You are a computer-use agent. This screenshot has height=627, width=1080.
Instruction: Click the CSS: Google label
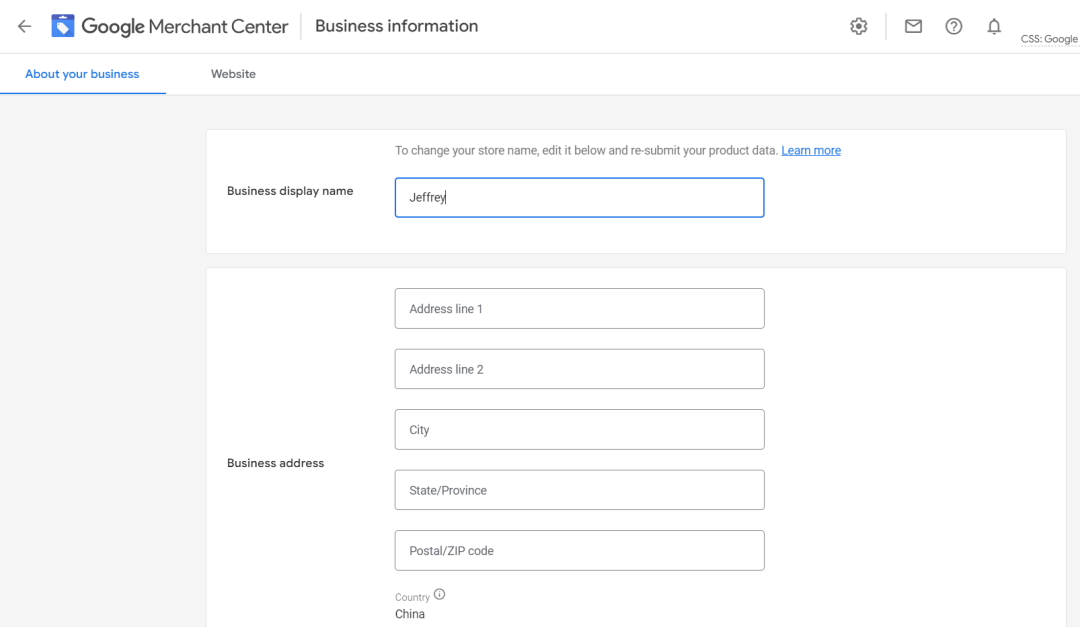coord(1049,39)
